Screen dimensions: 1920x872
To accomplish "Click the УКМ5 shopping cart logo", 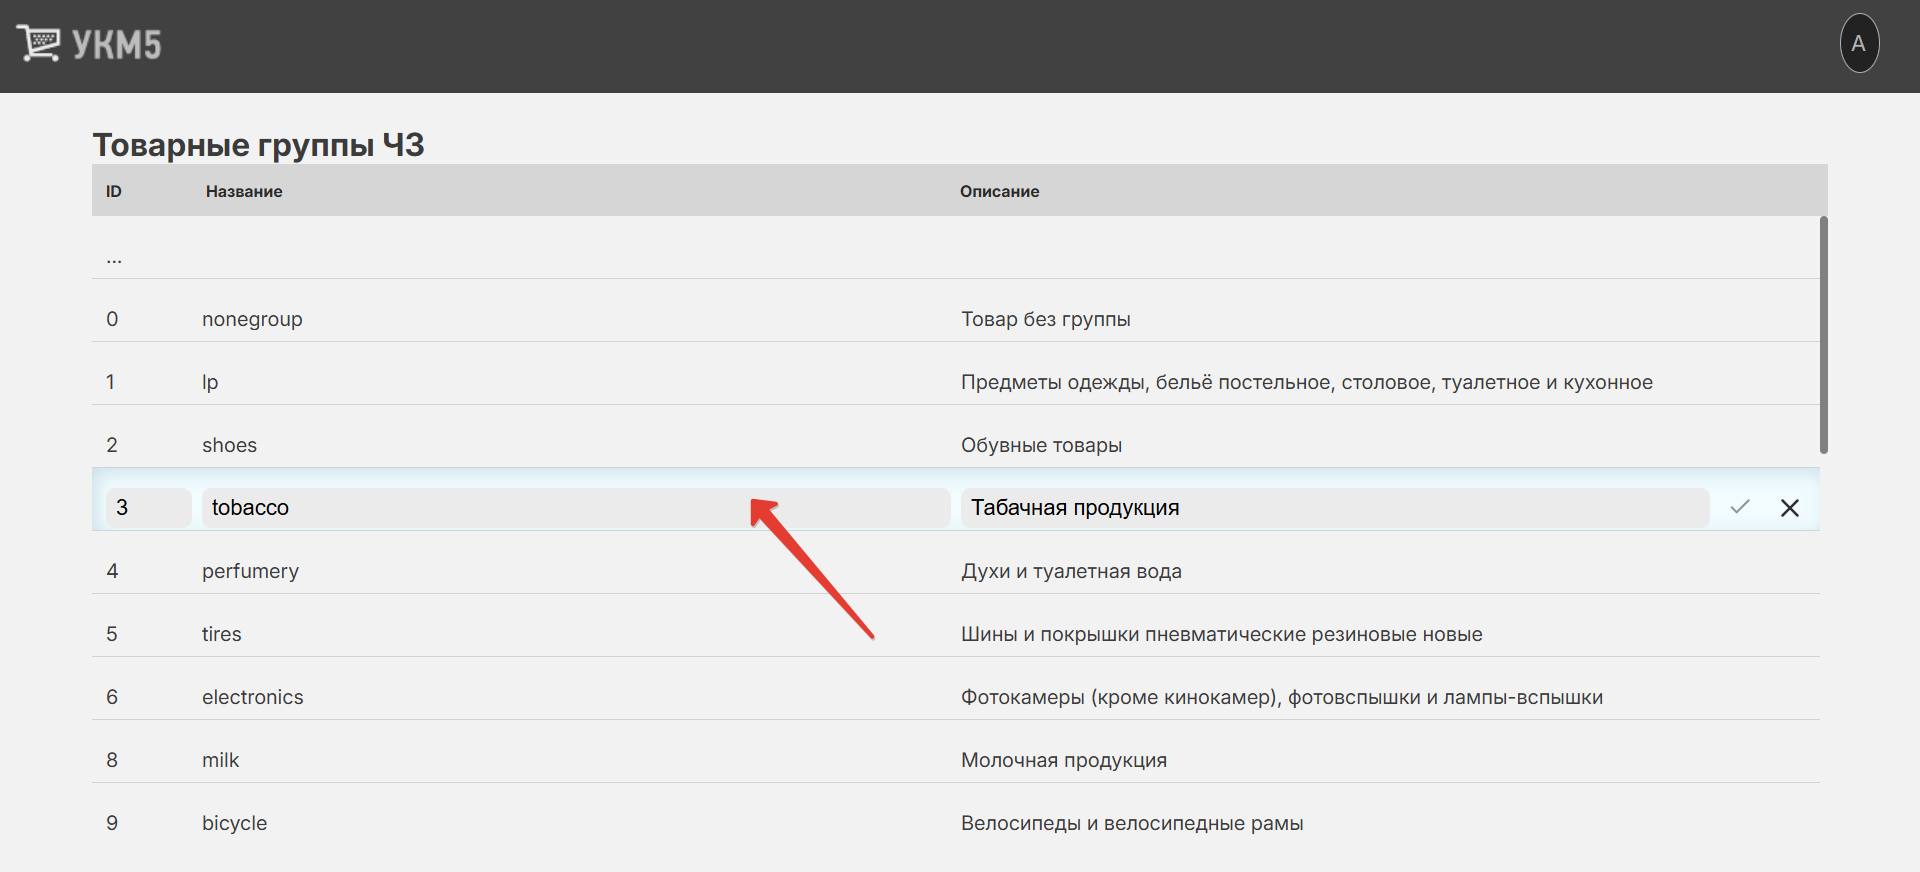I will pyautogui.click(x=88, y=45).
